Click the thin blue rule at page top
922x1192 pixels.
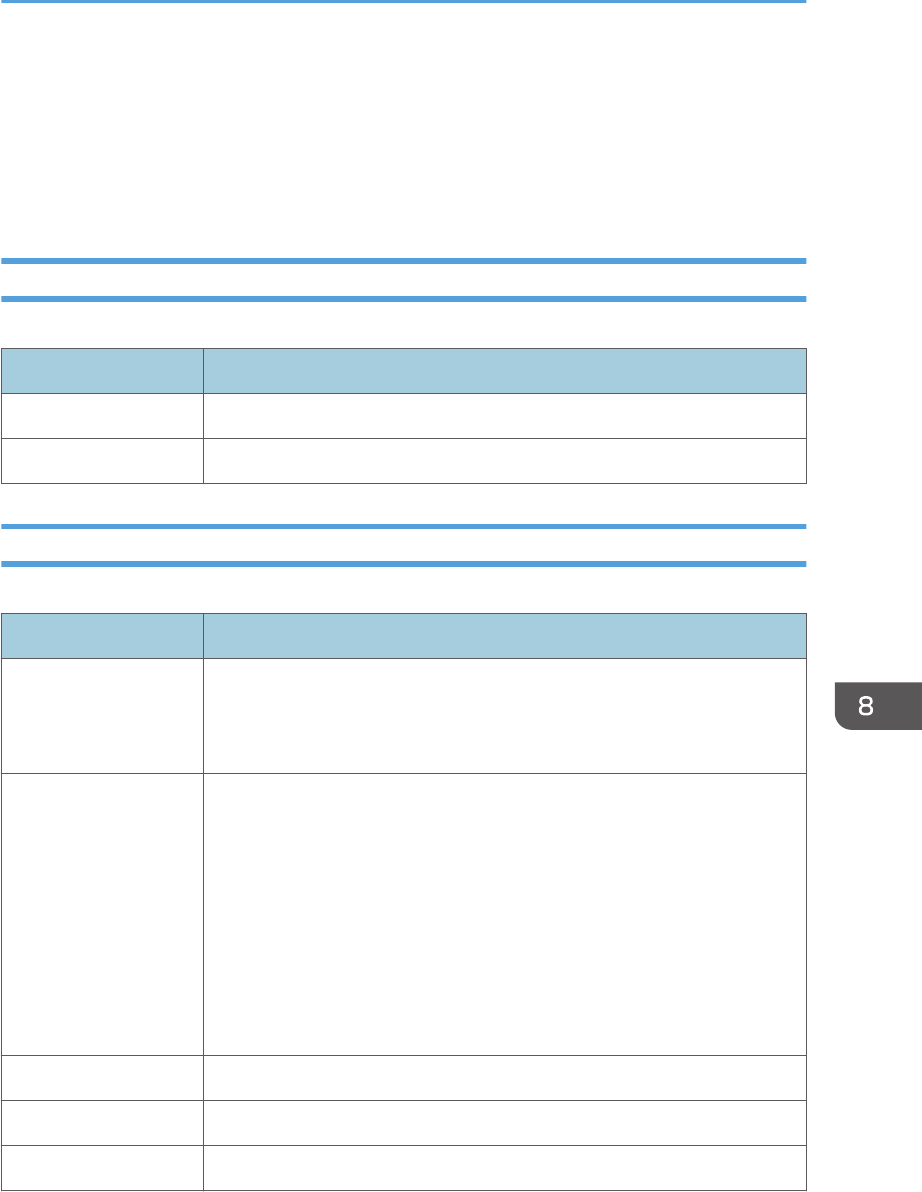click(404, 2)
